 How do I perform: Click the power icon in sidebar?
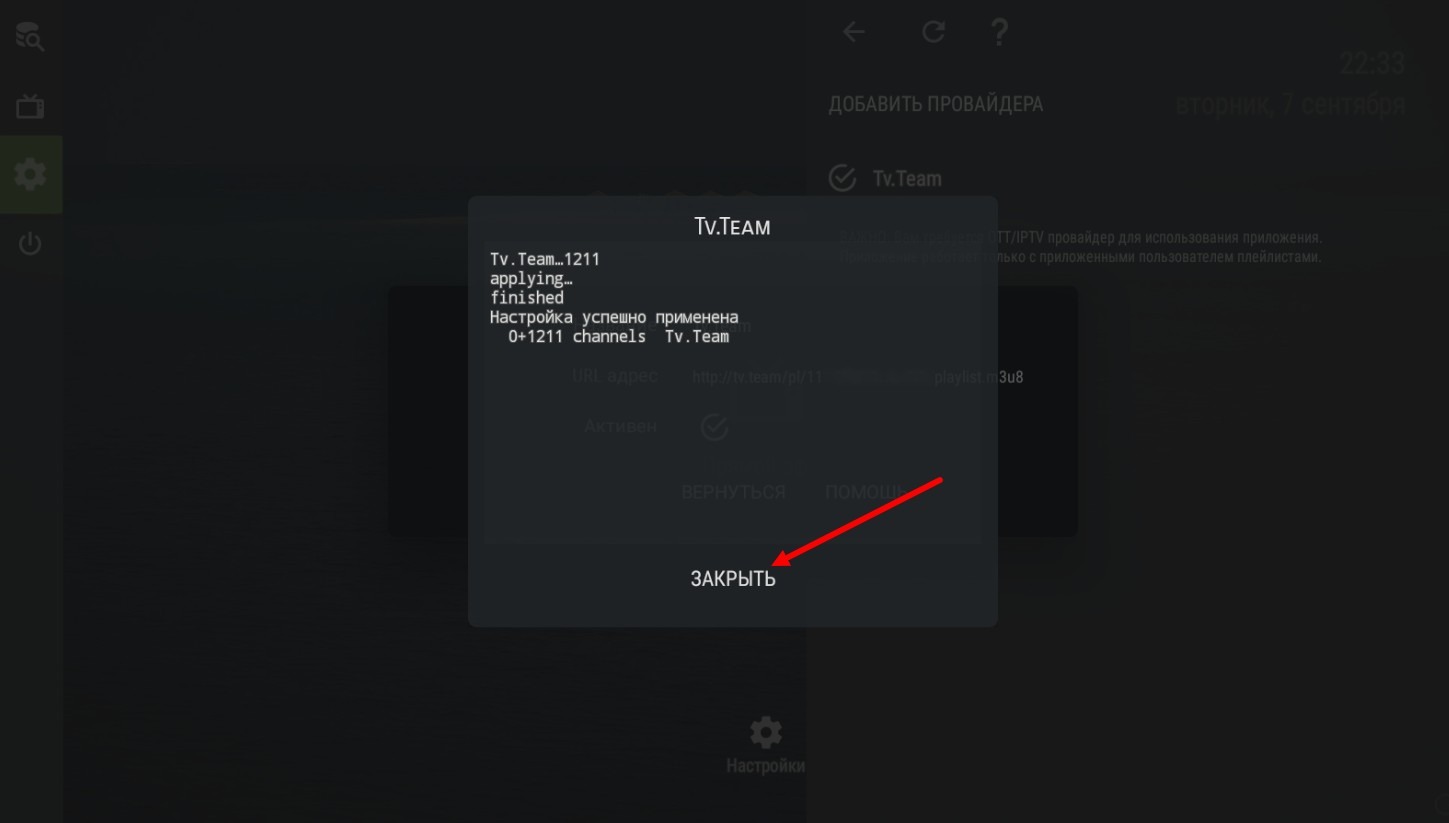(x=30, y=244)
